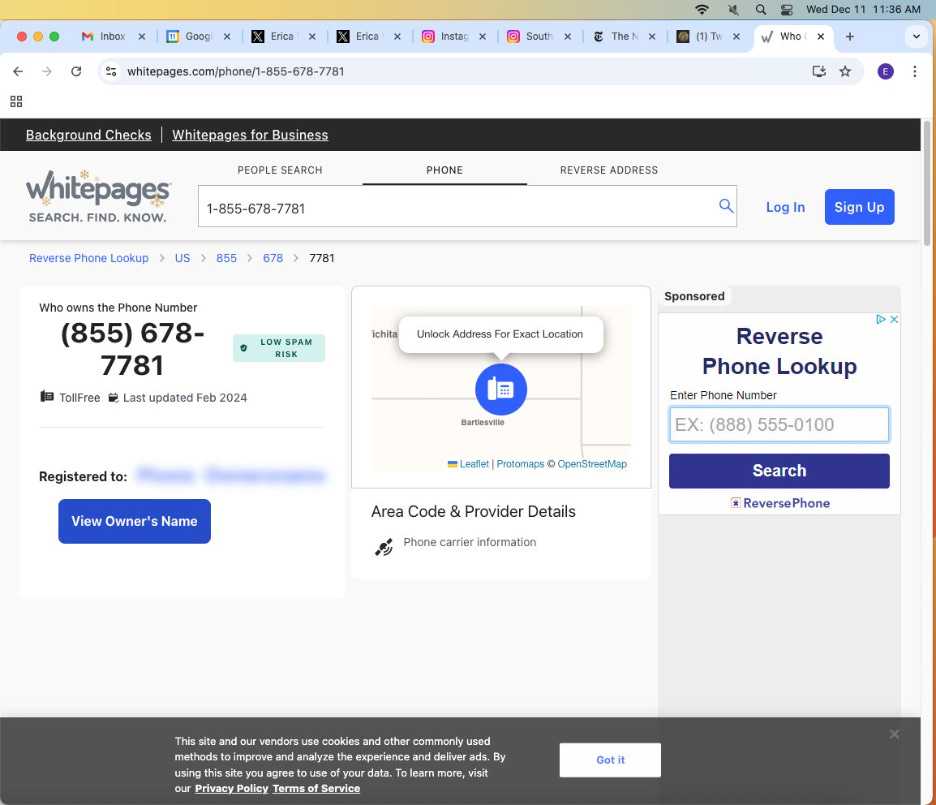
Task: Click the browser forward arrow
Action: pyautogui.click(x=47, y=72)
